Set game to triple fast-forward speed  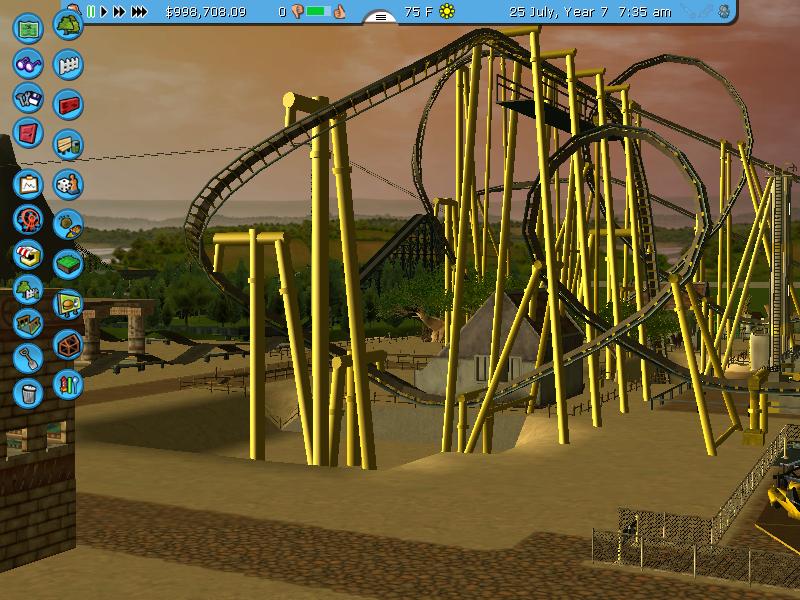point(139,11)
